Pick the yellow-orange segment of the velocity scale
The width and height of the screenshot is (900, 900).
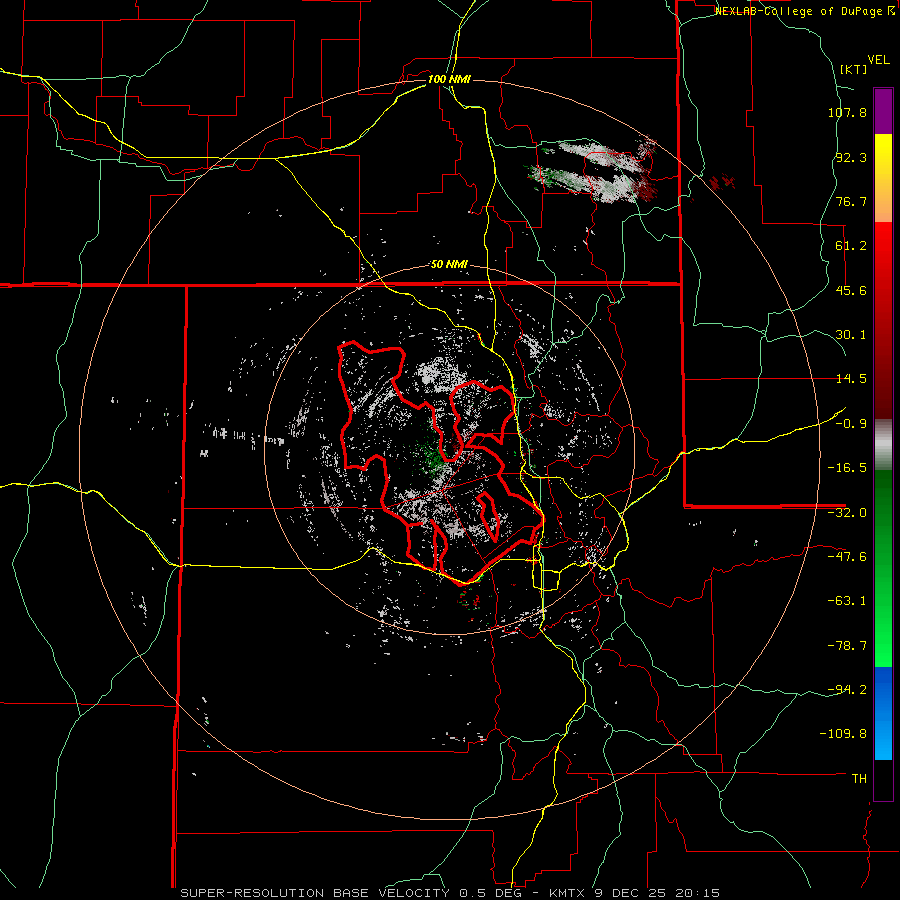tap(883, 178)
